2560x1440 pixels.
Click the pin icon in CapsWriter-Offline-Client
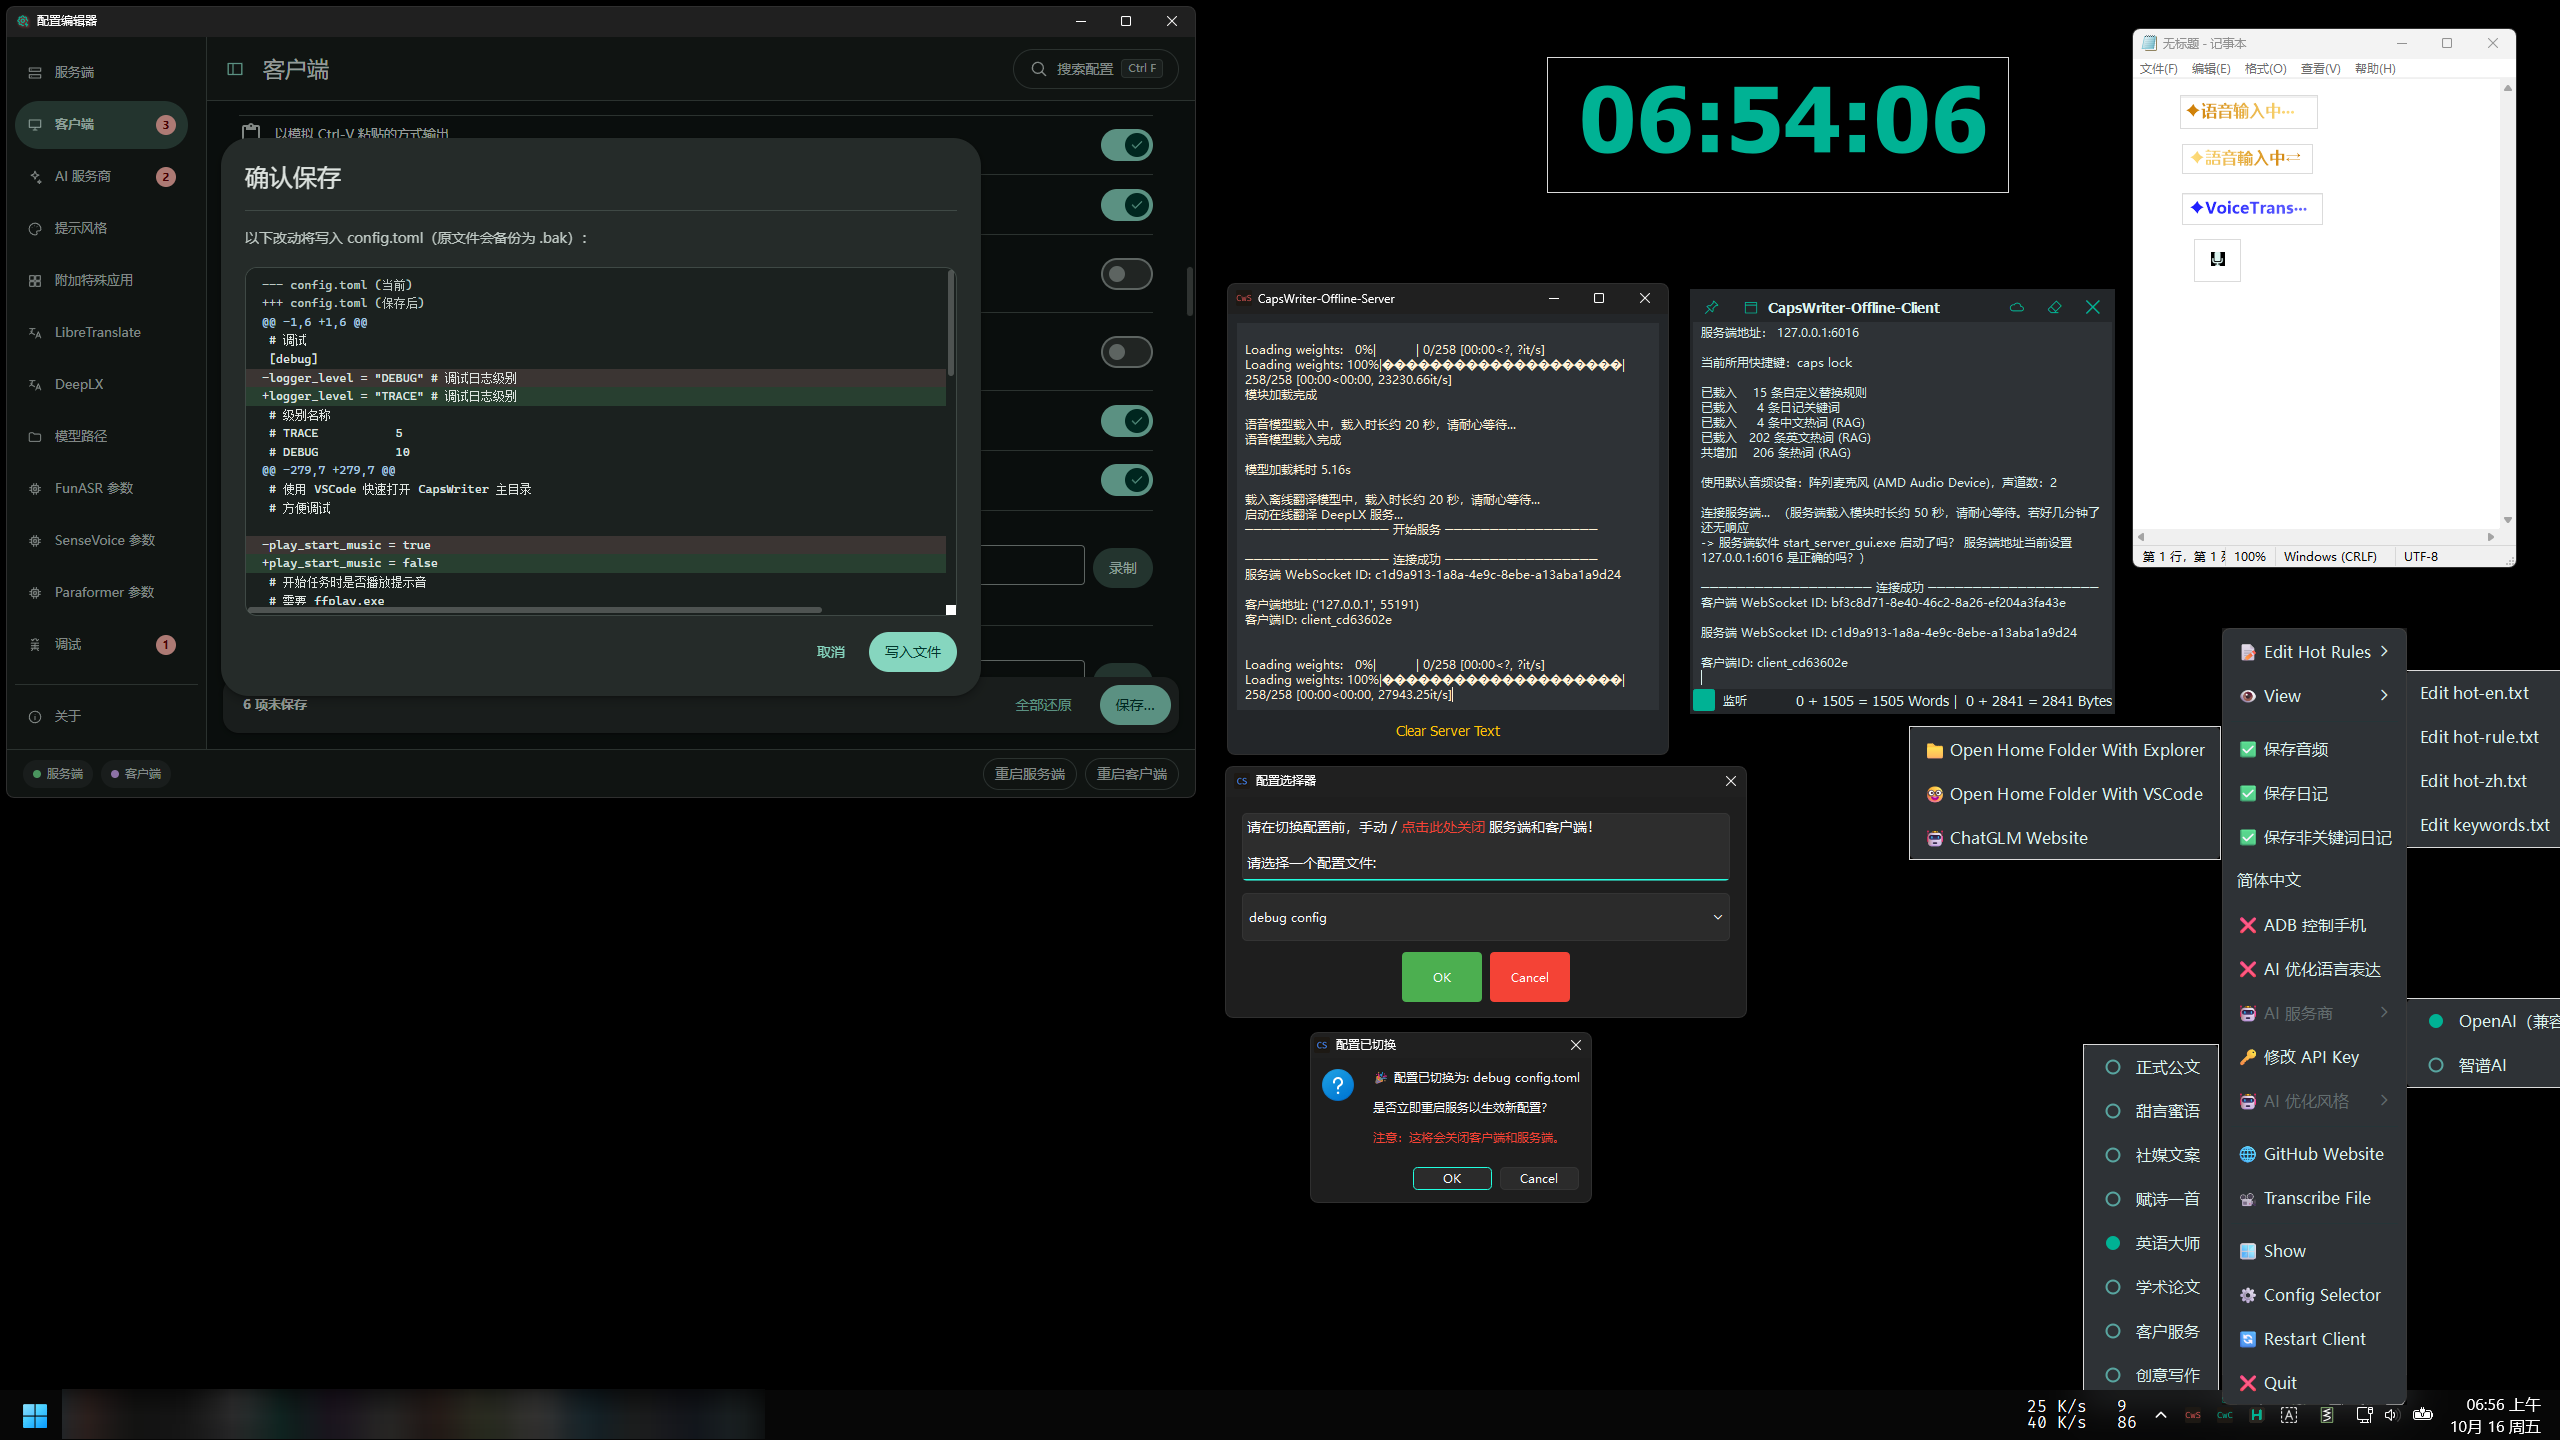1711,307
